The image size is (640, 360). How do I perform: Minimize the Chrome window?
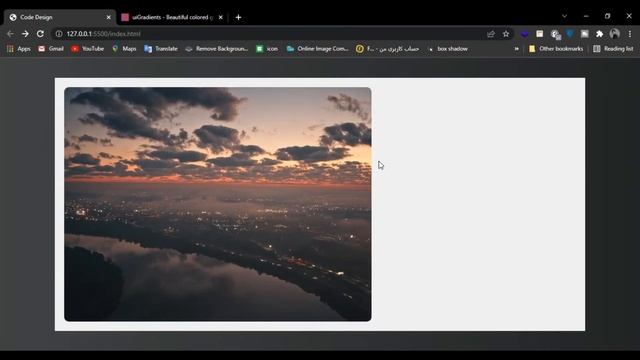(x=586, y=16)
